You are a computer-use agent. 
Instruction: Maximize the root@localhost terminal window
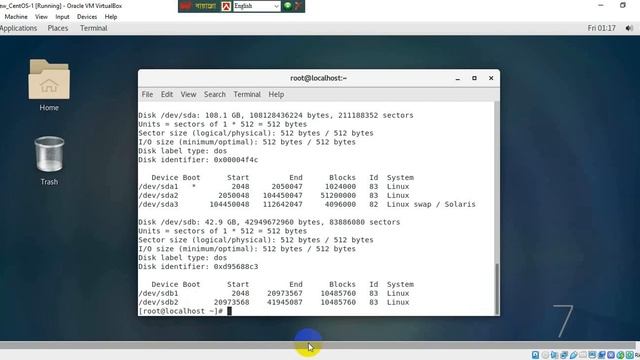tap(474, 78)
